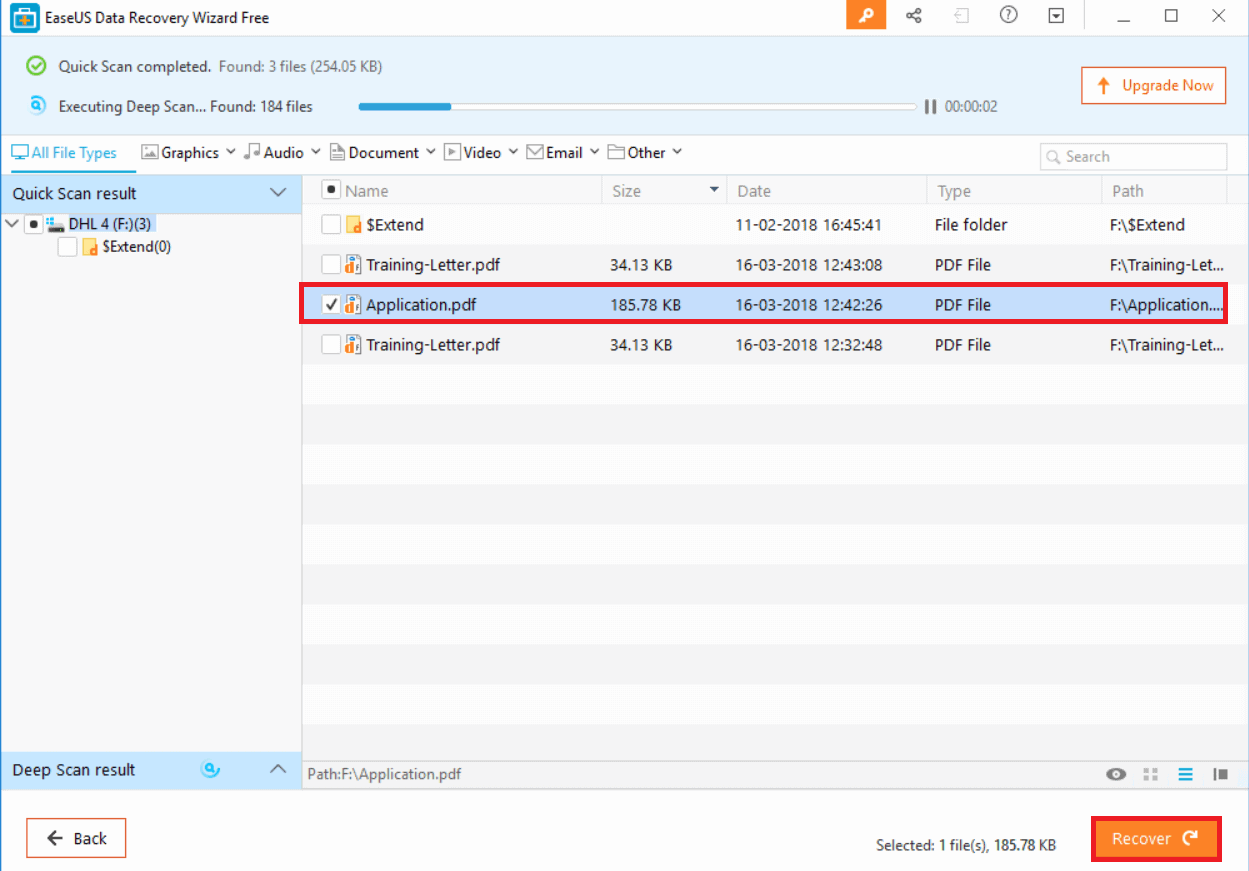Select all files via the Name header checkbox

coord(330,189)
